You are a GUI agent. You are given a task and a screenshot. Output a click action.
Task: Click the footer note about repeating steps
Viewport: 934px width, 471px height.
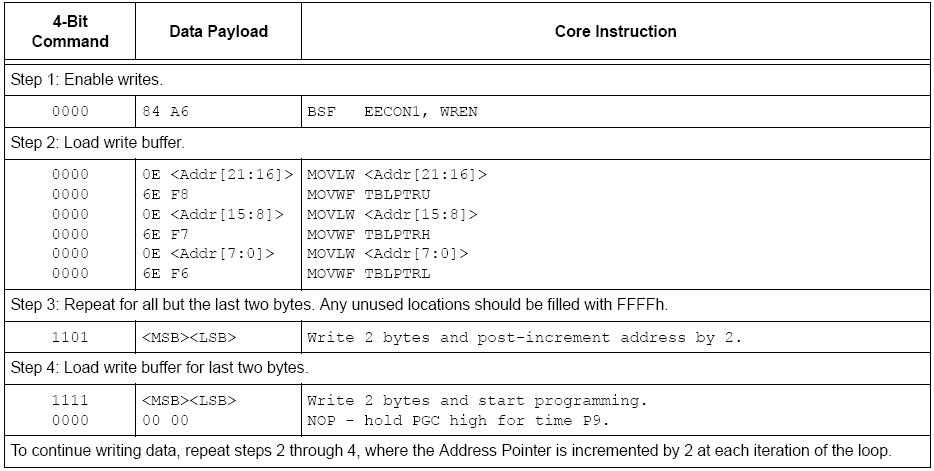pyautogui.click(x=450, y=451)
